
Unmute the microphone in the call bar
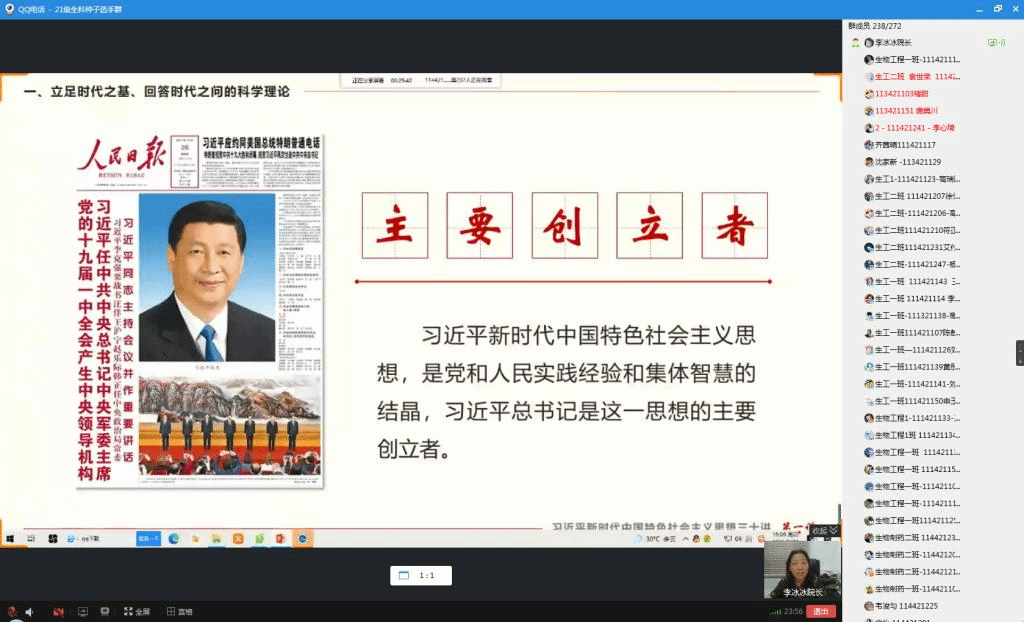11,611
